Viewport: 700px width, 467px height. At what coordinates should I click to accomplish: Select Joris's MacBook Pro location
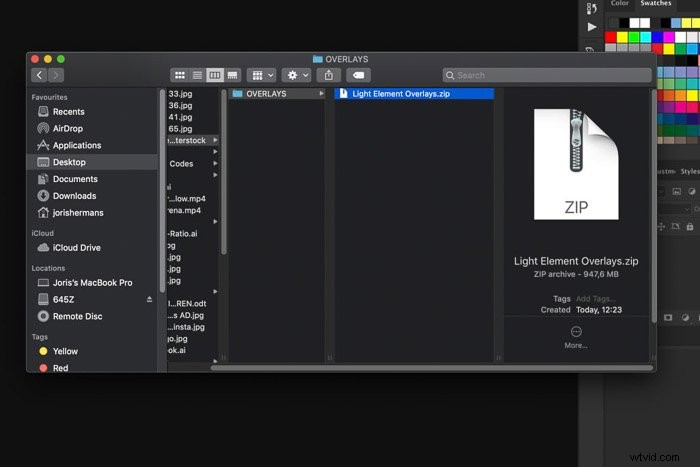[x=92, y=283]
